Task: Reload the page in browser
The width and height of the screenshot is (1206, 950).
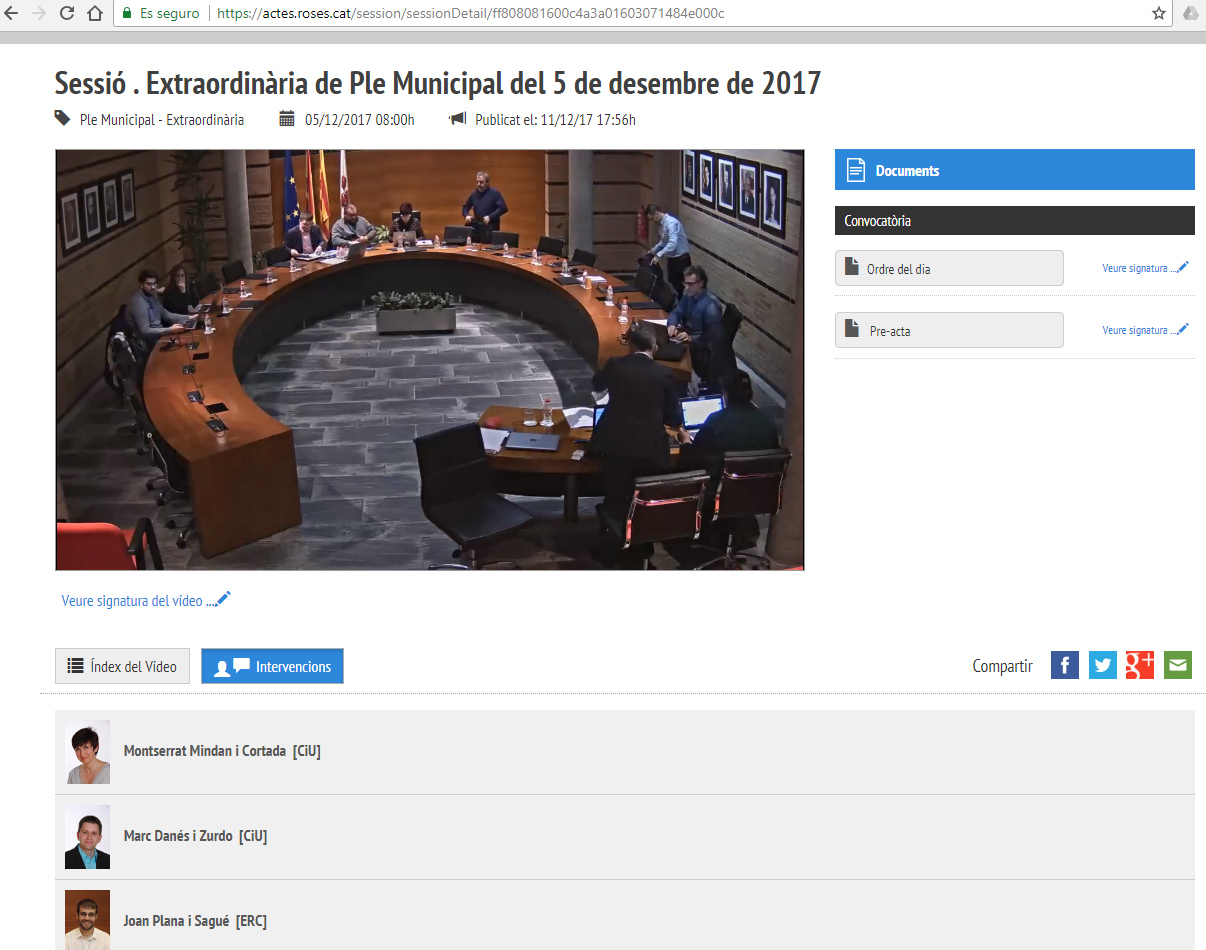Action: pyautogui.click(x=67, y=14)
